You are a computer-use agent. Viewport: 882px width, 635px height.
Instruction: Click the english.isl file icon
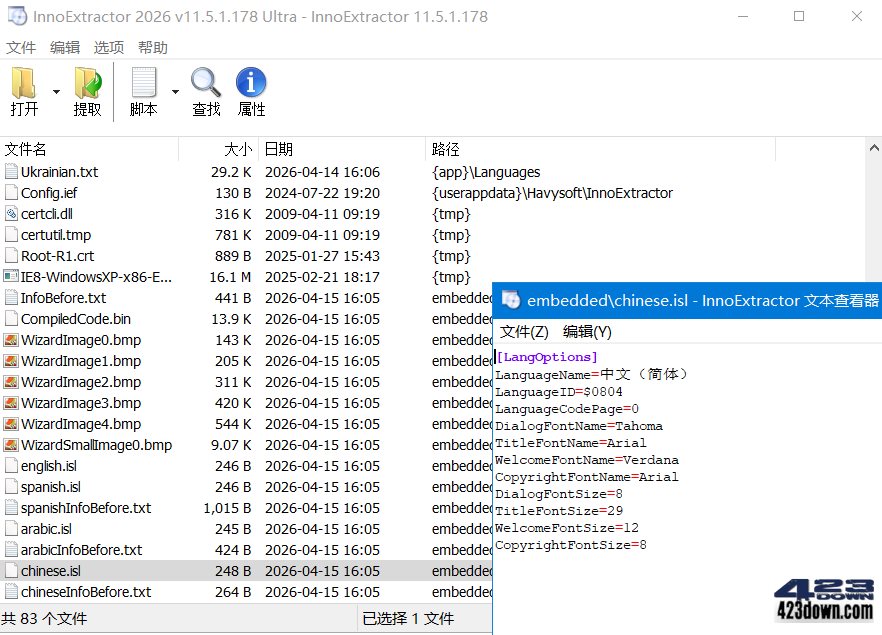click(13, 466)
